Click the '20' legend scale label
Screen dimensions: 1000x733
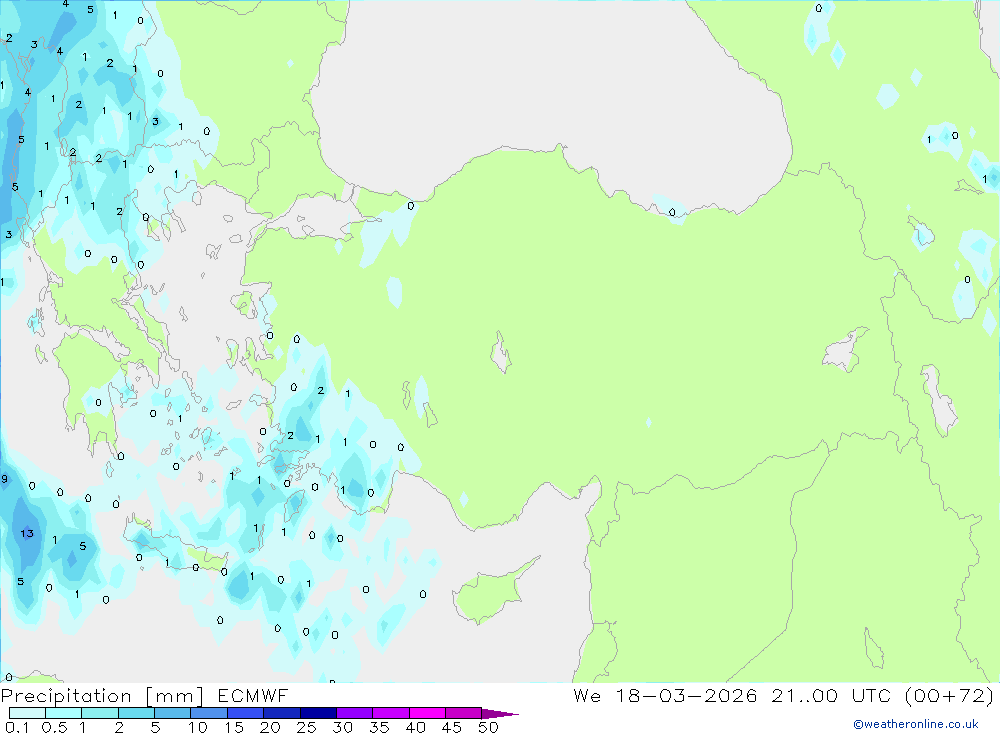point(270,727)
